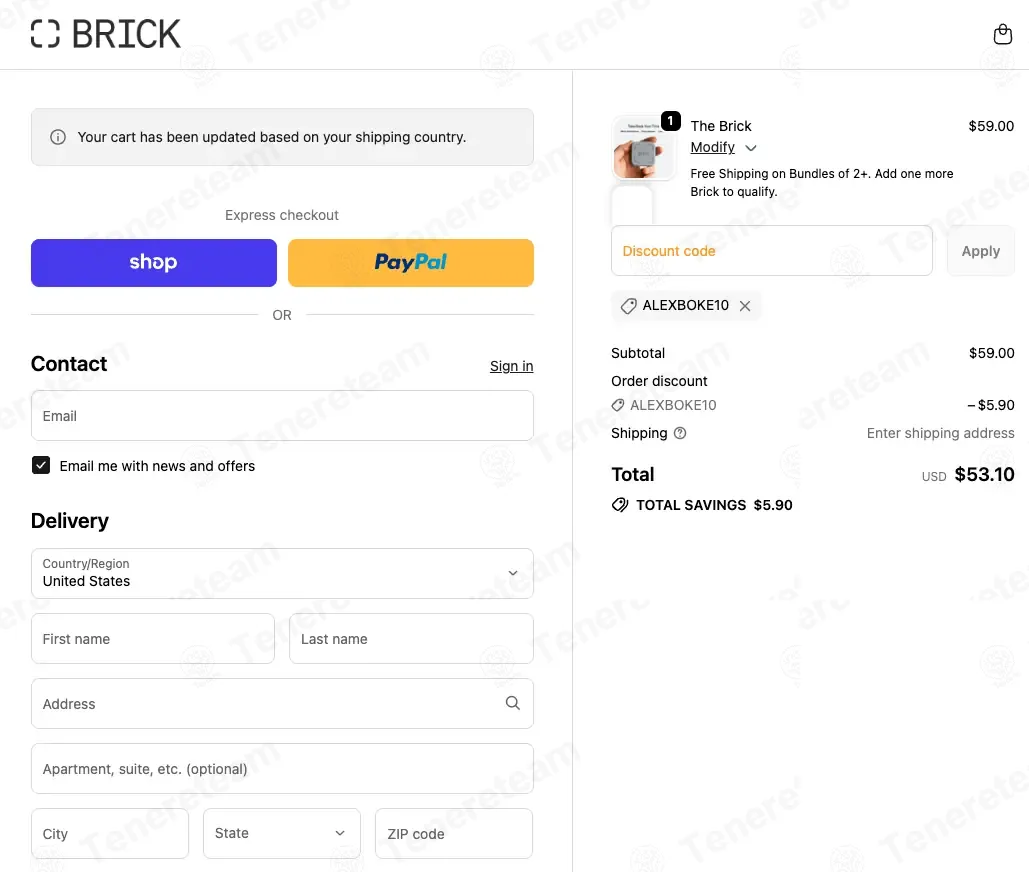Click into the Discount code field

point(771,251)
